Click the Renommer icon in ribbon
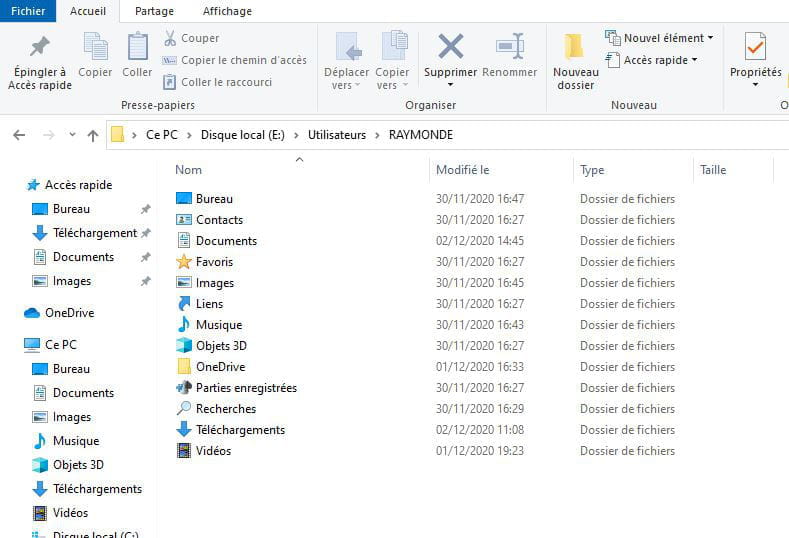Viewport: 789px width, 538px height. click(x=510, y=46)
